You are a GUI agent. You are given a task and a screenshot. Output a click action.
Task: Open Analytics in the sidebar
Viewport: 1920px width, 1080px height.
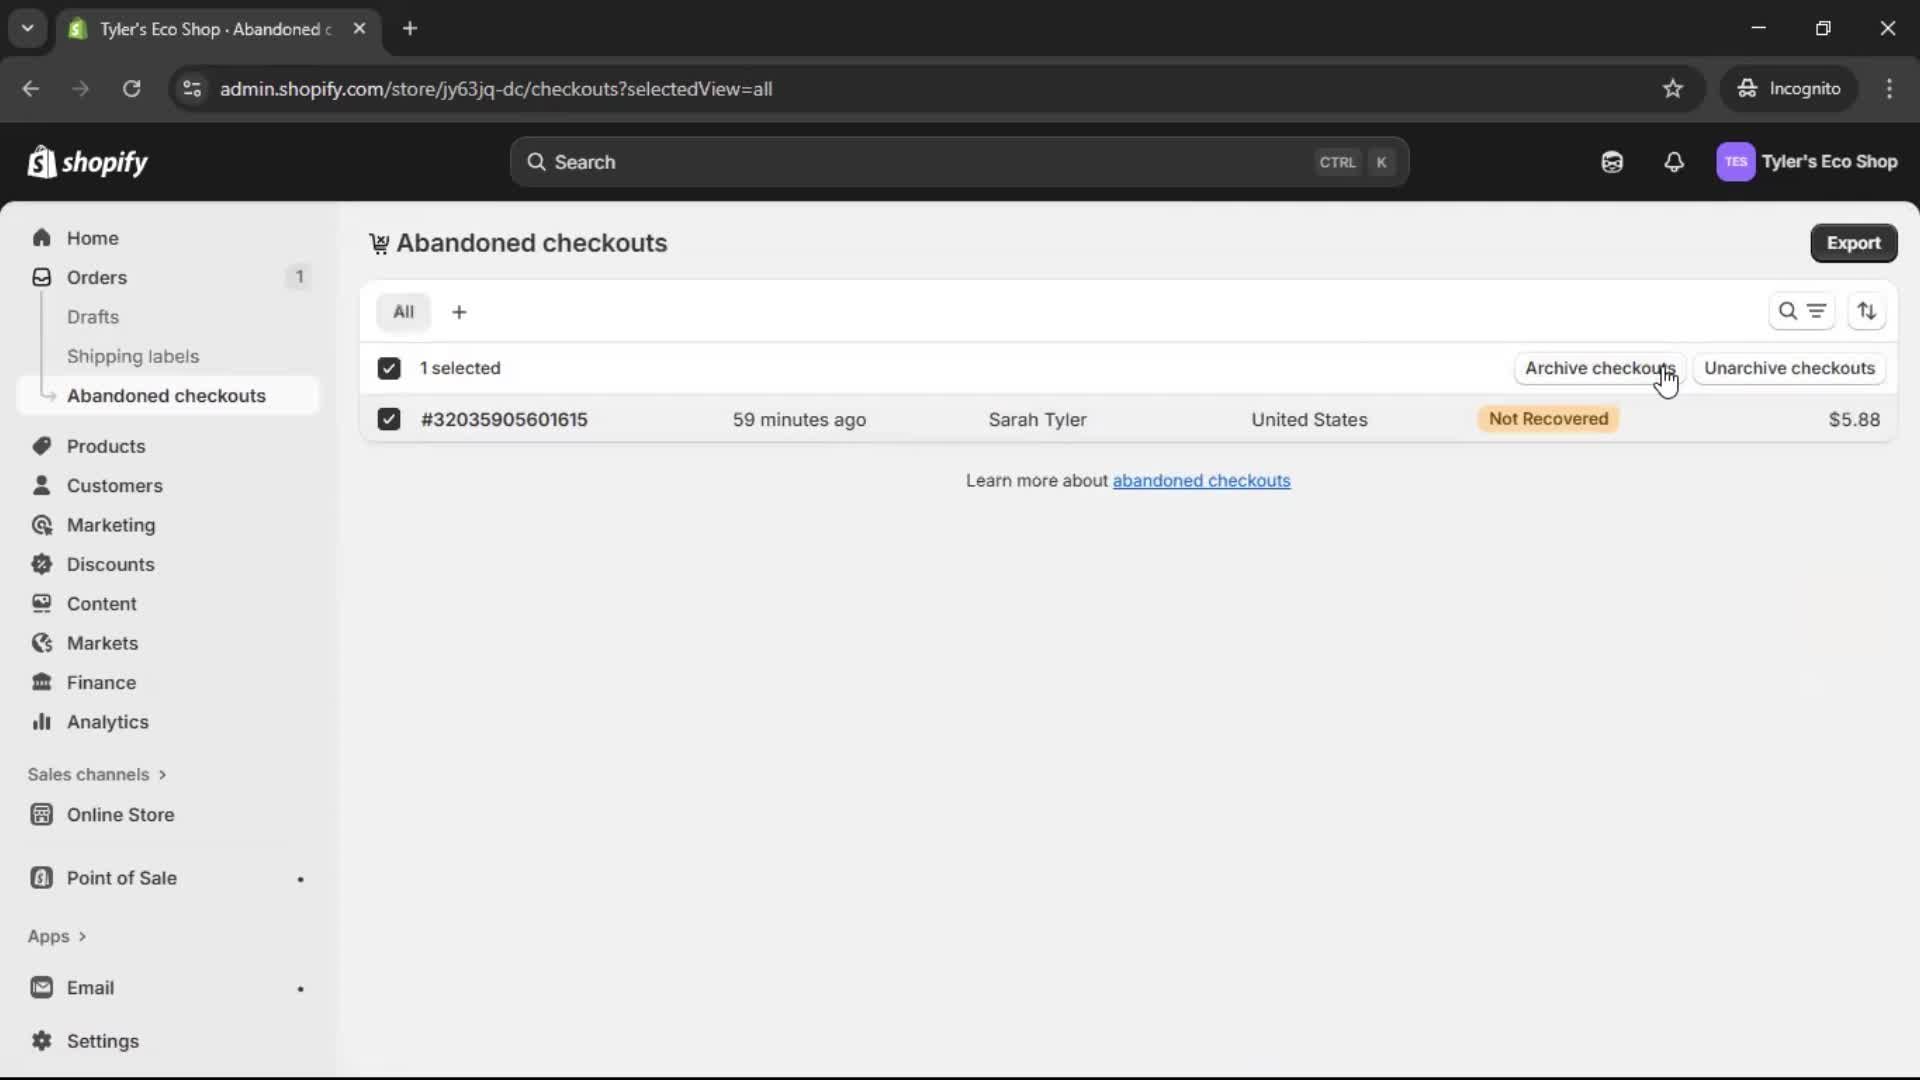106,721
